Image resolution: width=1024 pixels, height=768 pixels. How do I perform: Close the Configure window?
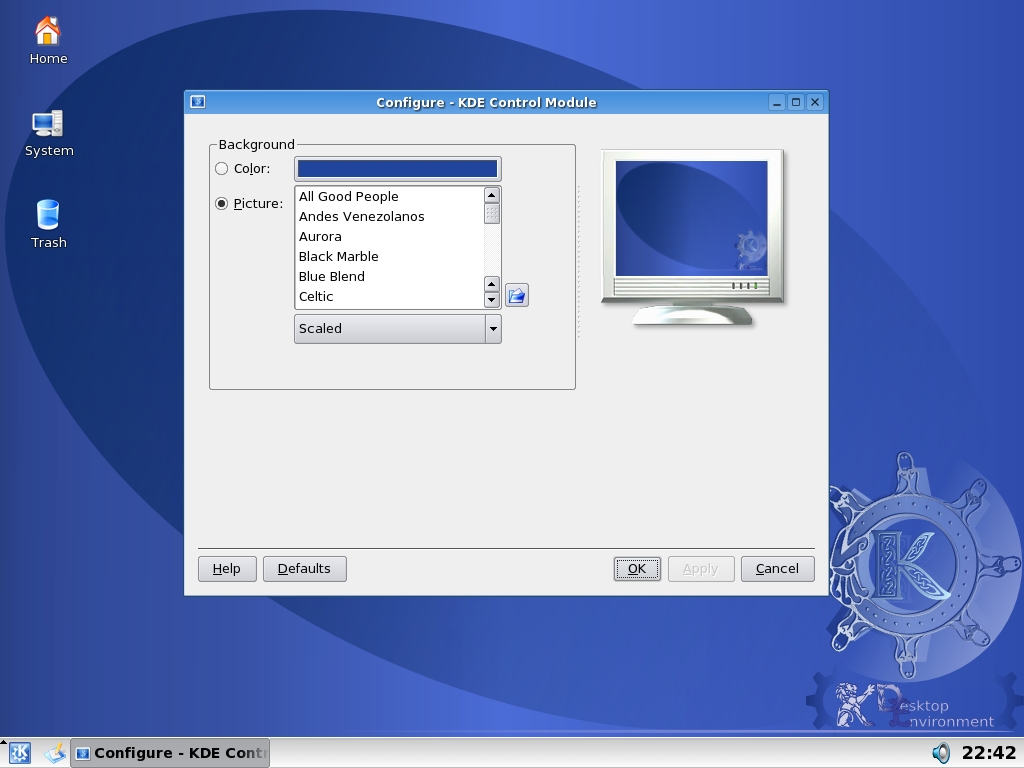coord(814,103)
